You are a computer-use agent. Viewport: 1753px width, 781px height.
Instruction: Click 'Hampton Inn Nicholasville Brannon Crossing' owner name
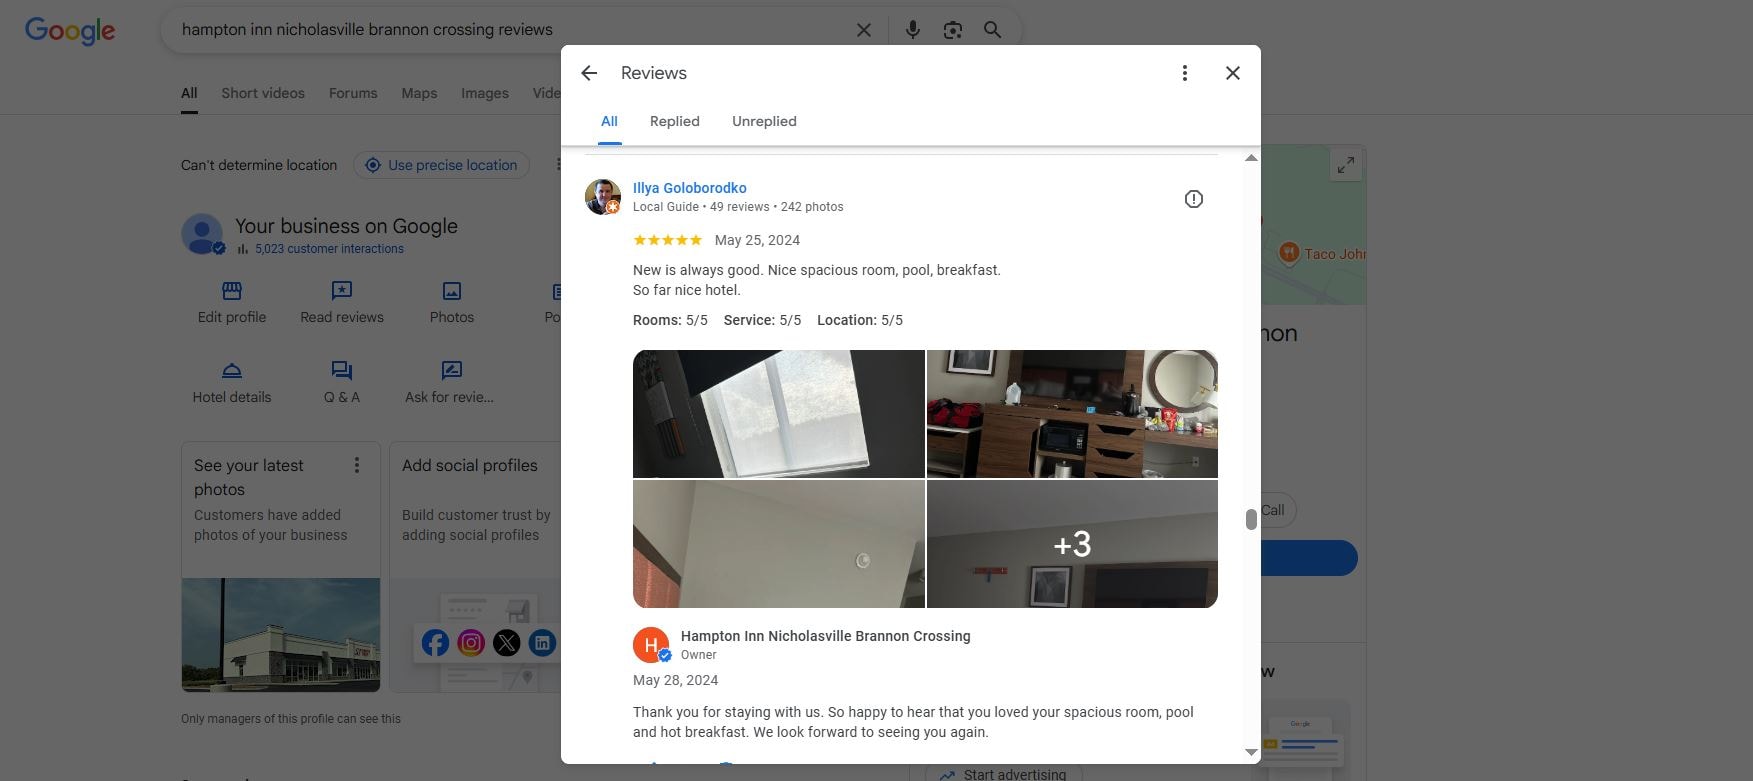click(x=825, y=636)
